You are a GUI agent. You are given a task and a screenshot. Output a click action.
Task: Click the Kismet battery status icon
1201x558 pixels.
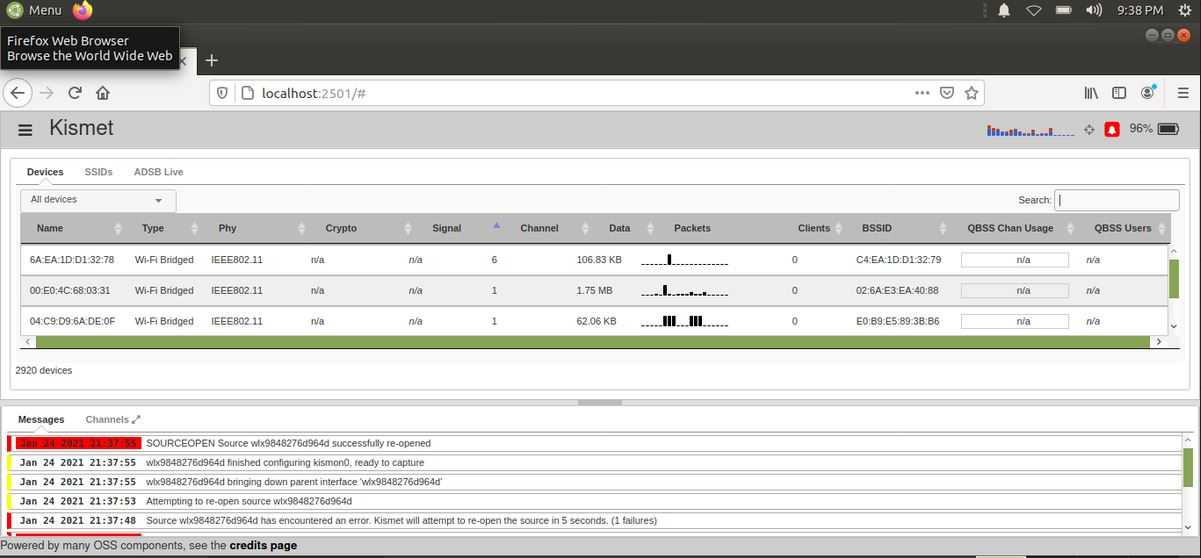coord(1167,129)
